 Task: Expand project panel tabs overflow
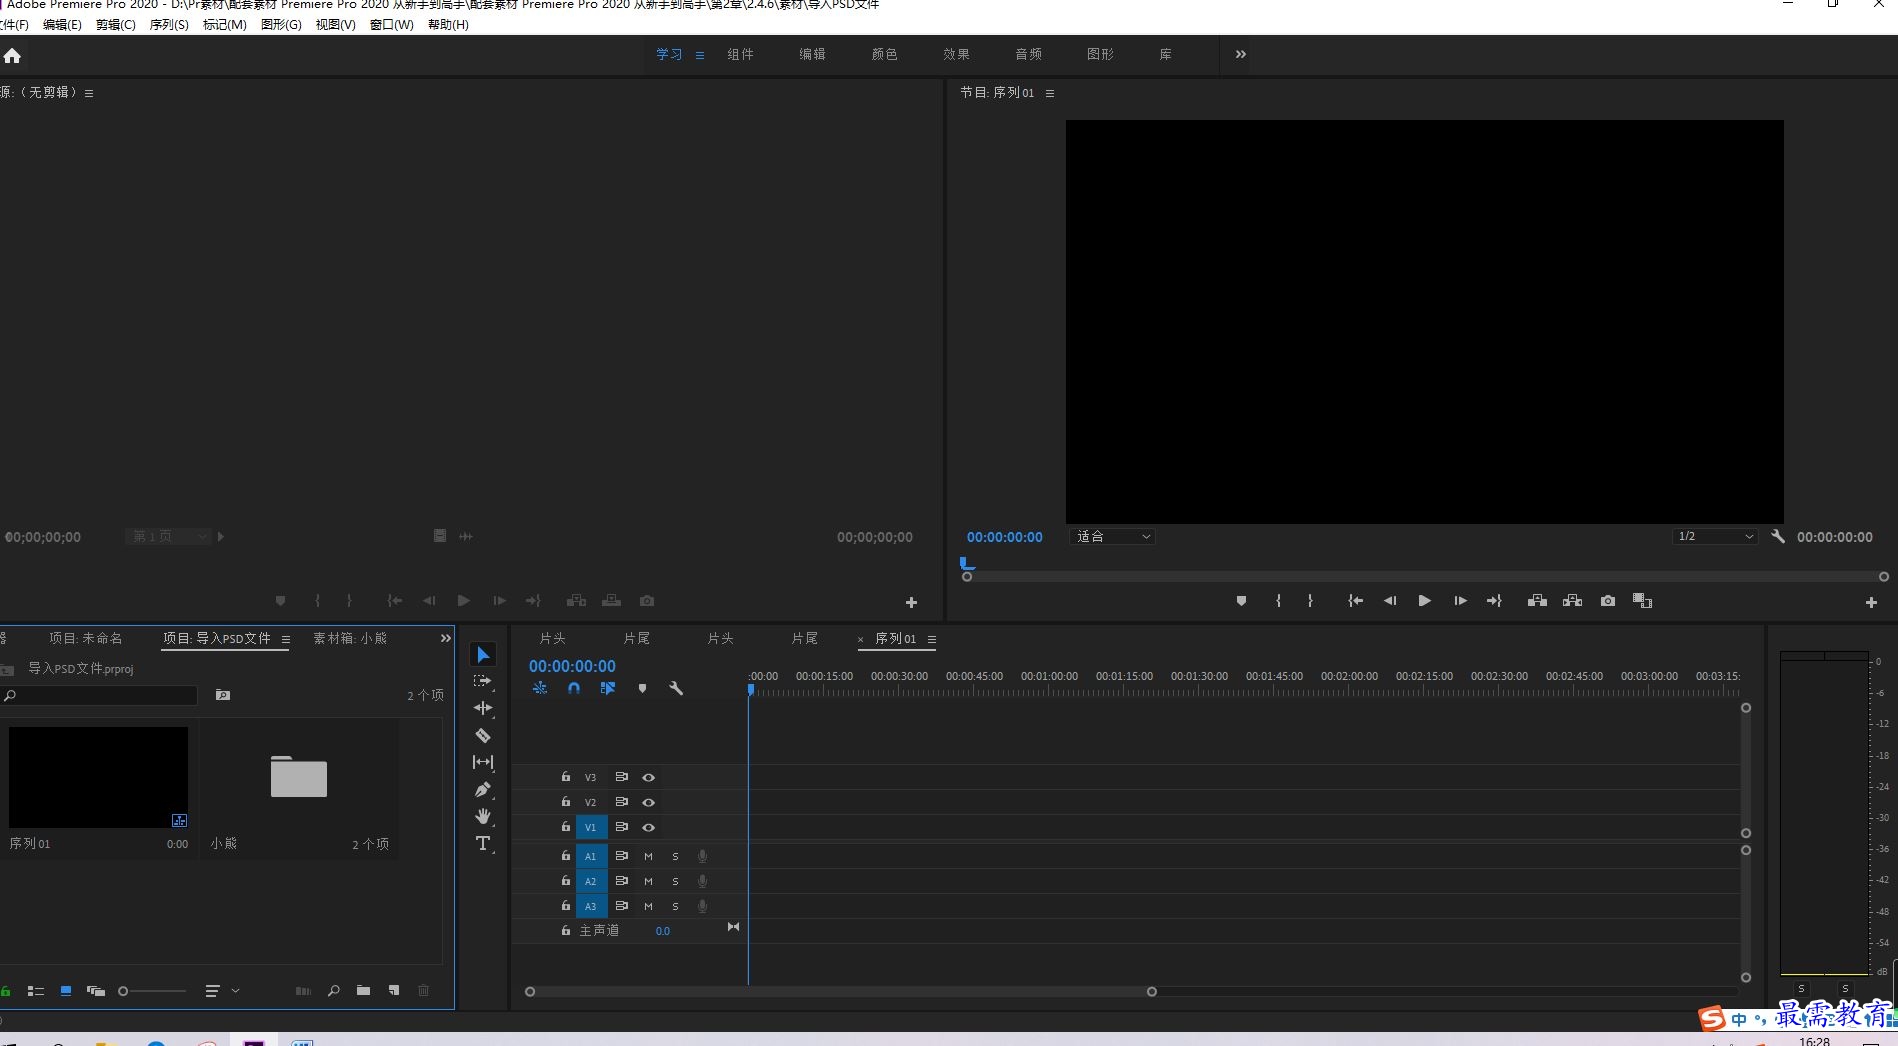pyautogui.click(x=445, y=638)
